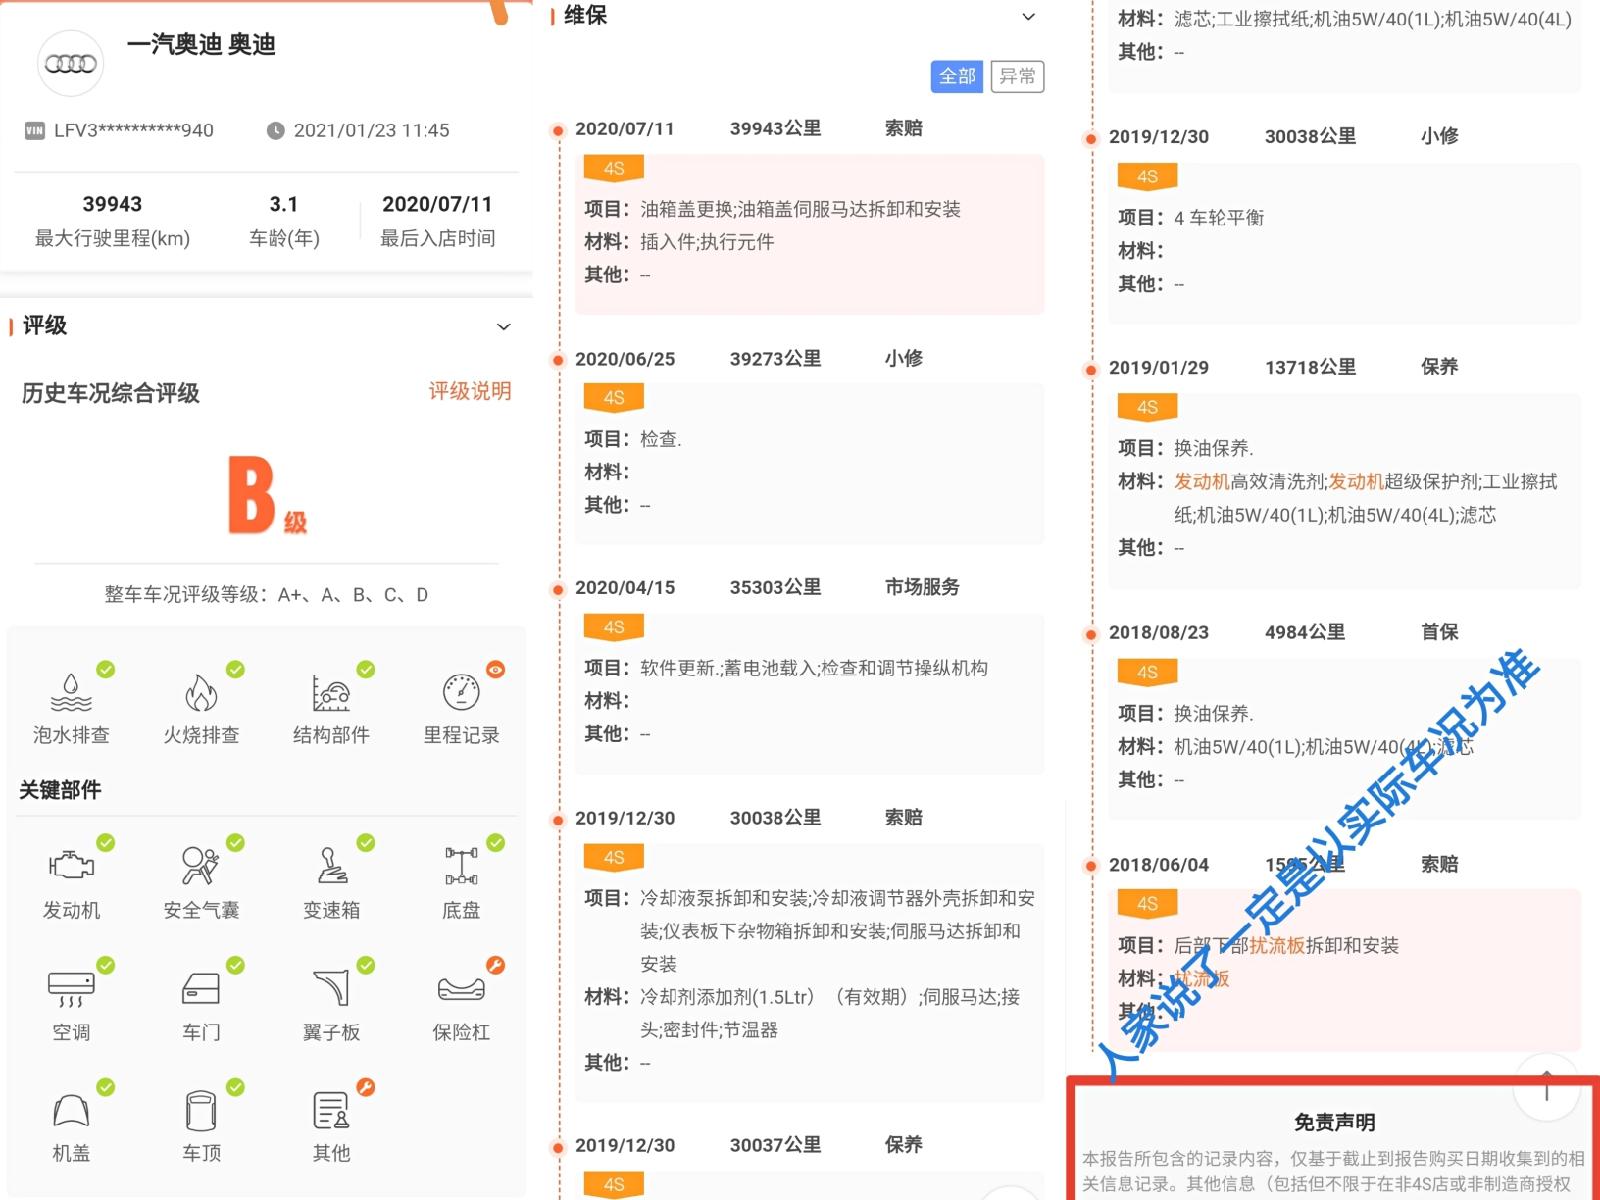This screenshot has width=1600, height=1200.
Task: Click the 2020/04/15 timeline marker dot
Action: click(558, 590)
